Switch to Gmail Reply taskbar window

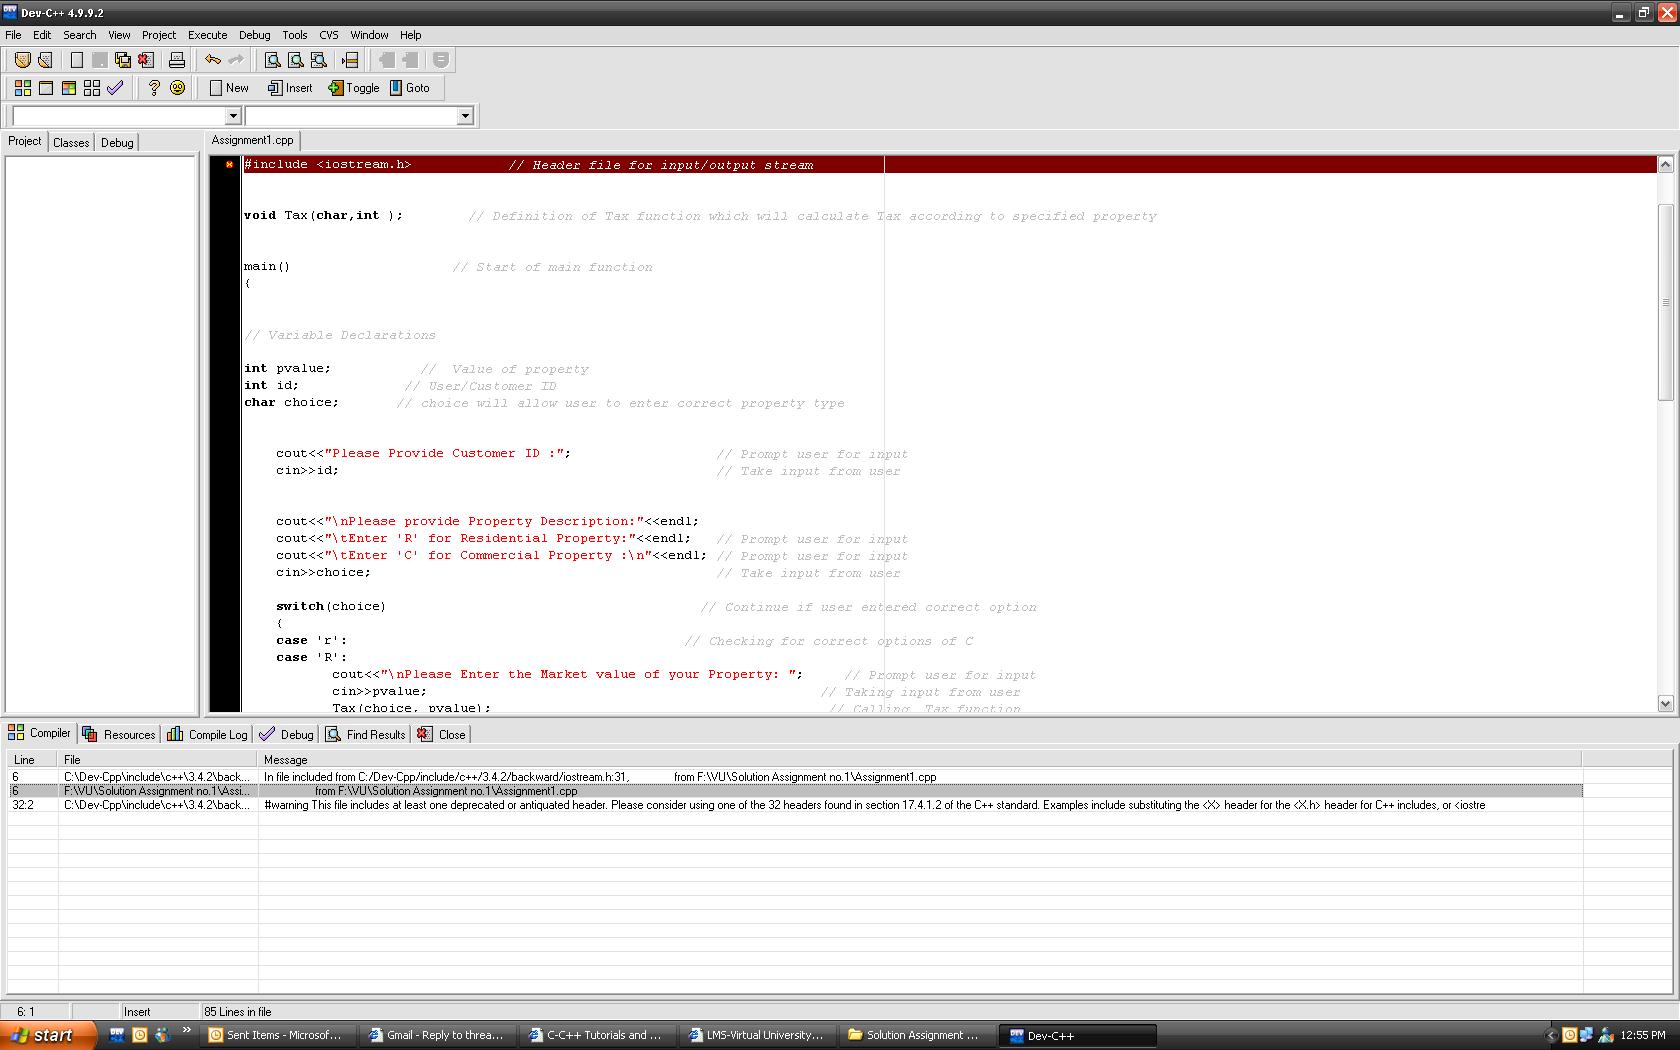point(438,1035)
